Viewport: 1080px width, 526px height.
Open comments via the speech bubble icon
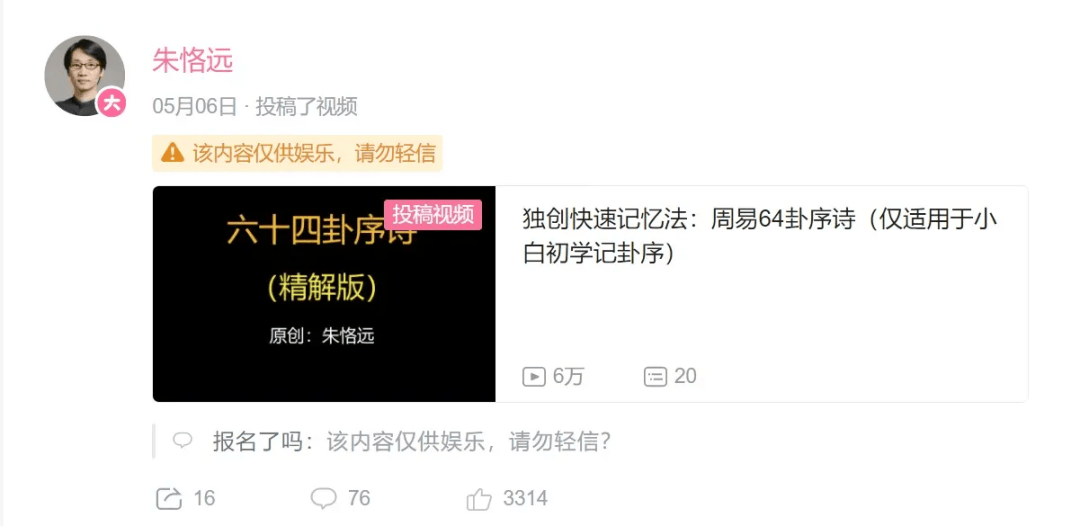pos(323,498)
